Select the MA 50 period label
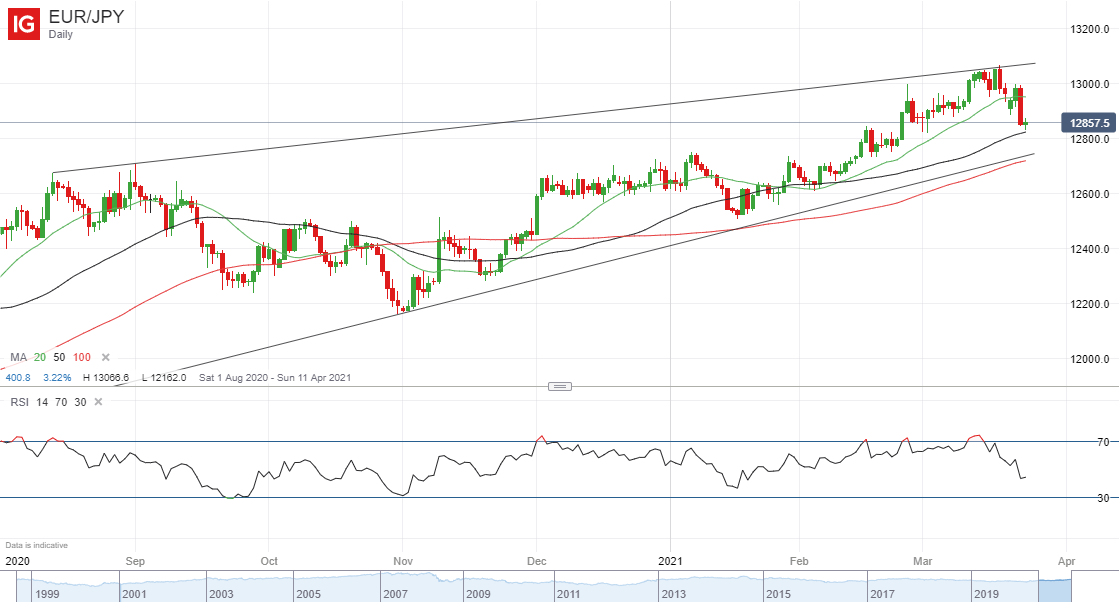The height and width of the screenshot is (602, 1119). 59,357
